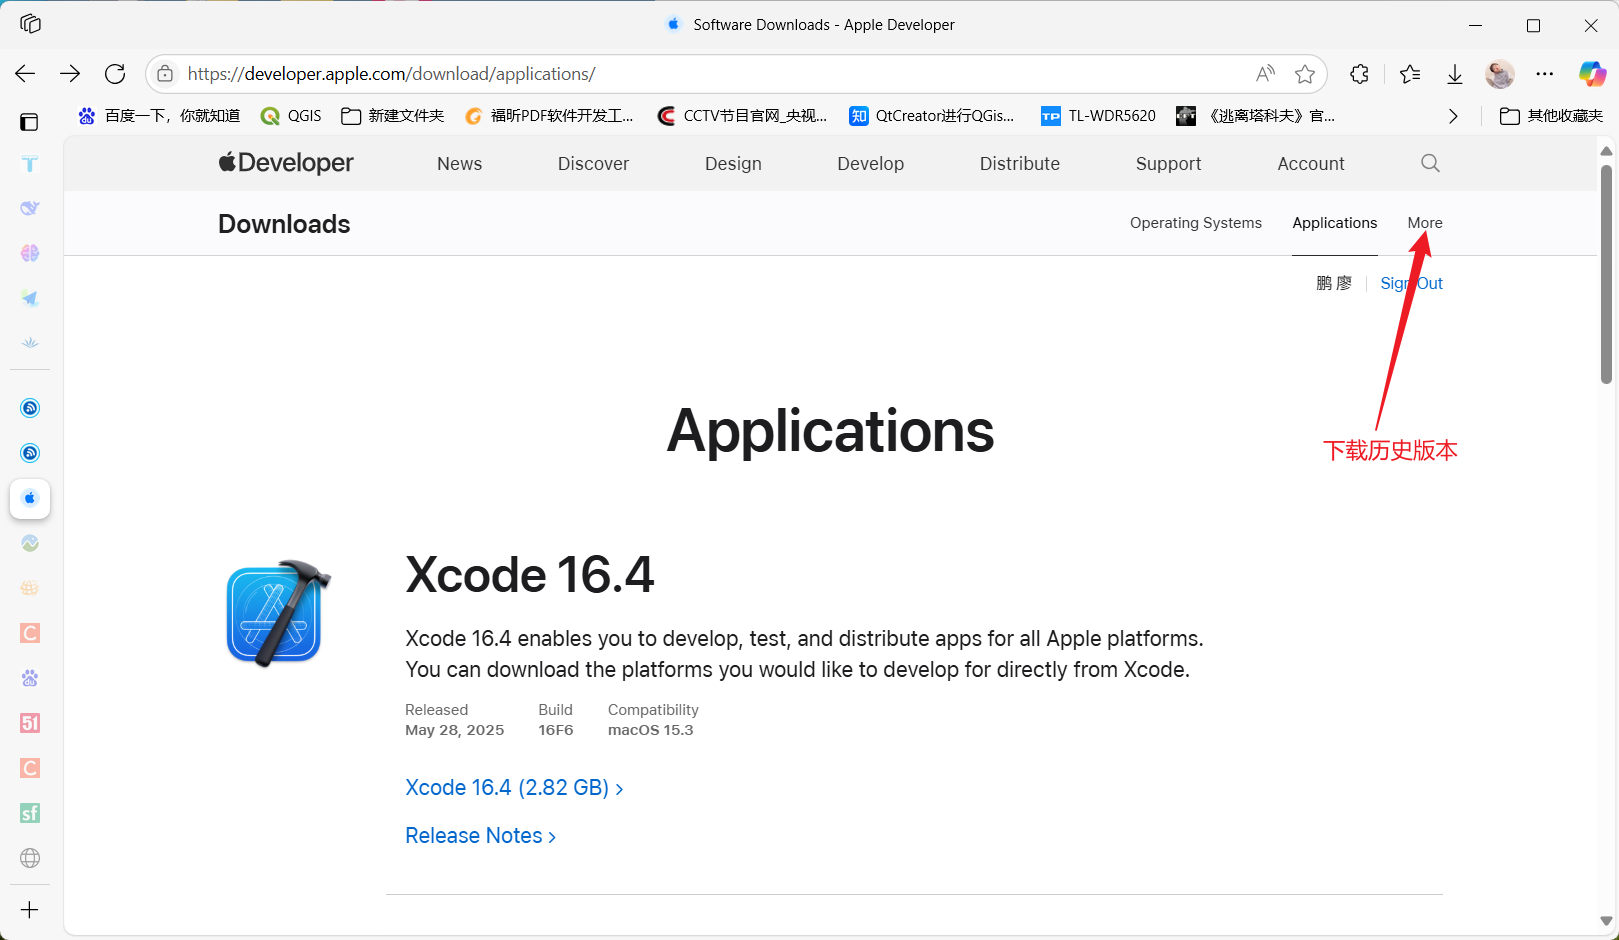Go to the Apple Developer home logo
This screenshot has height=940, width=1619.
[x=286, y=163]
